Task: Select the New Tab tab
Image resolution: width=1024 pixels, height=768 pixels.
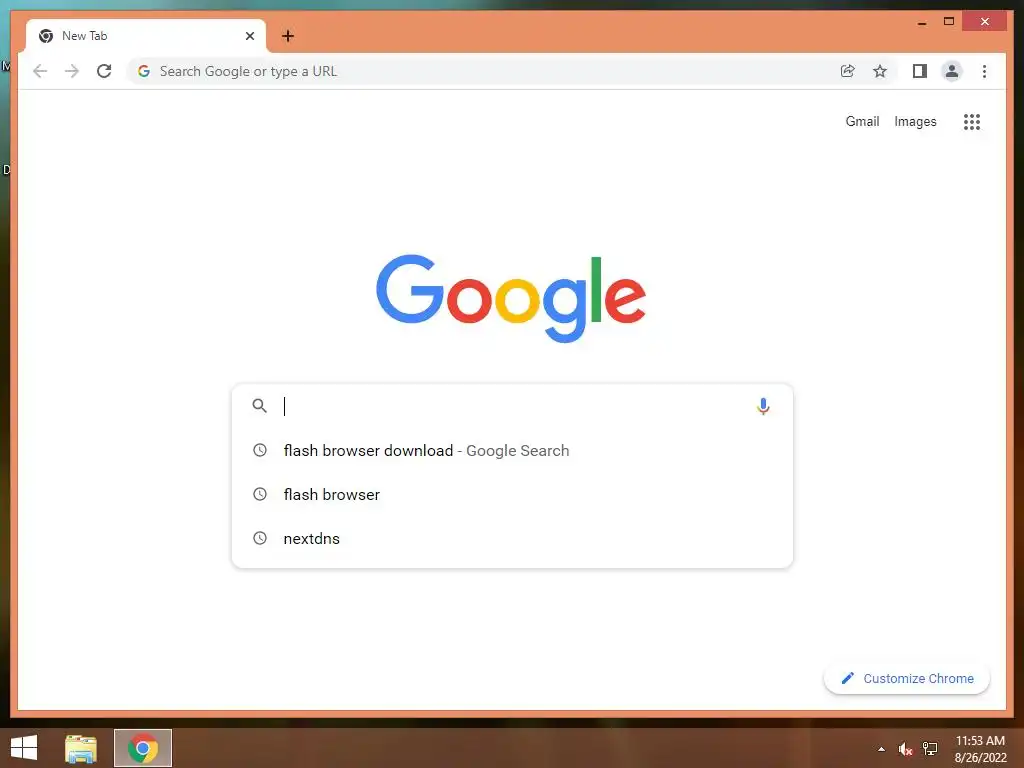Action: tap(146, 36)
